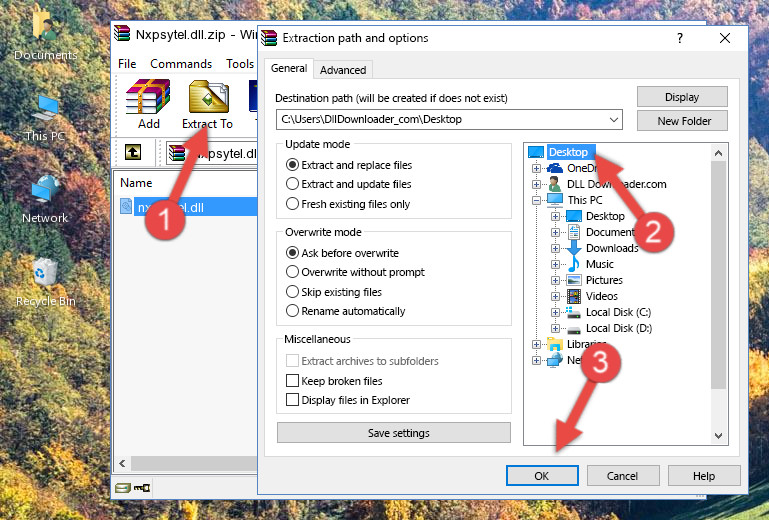This screenshot has height=520, width=769.
Task: Enable Display files in Explorer checkbox
Action: (x=292, y=400)
